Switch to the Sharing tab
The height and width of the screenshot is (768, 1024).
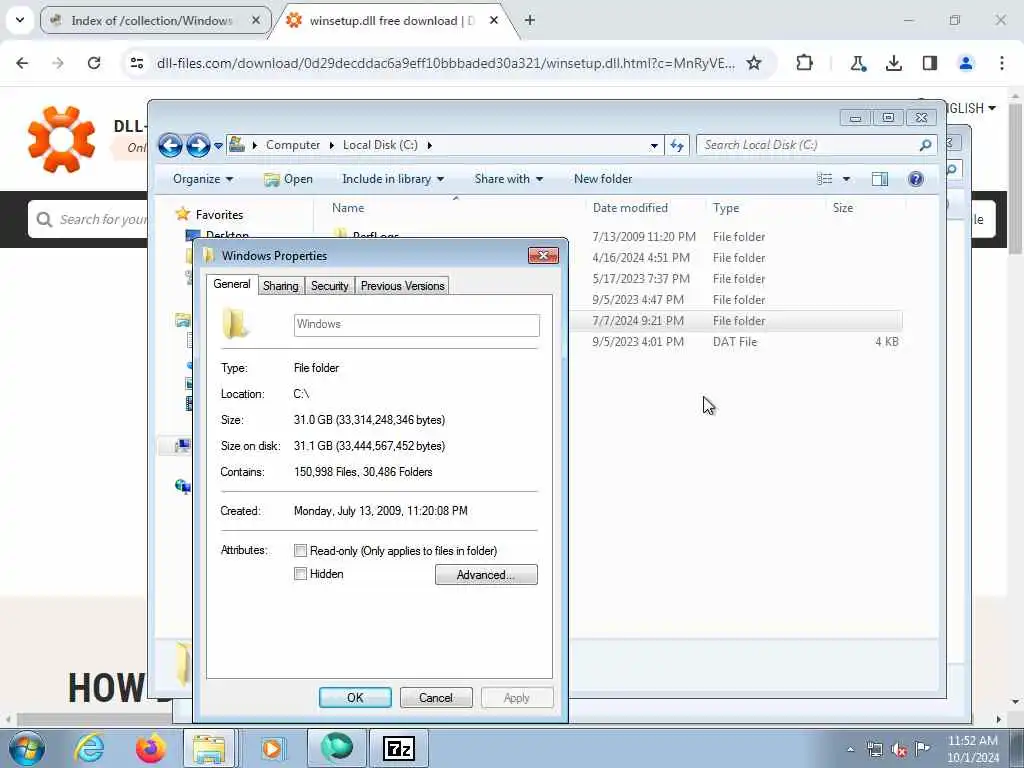(x=281, y=286)
